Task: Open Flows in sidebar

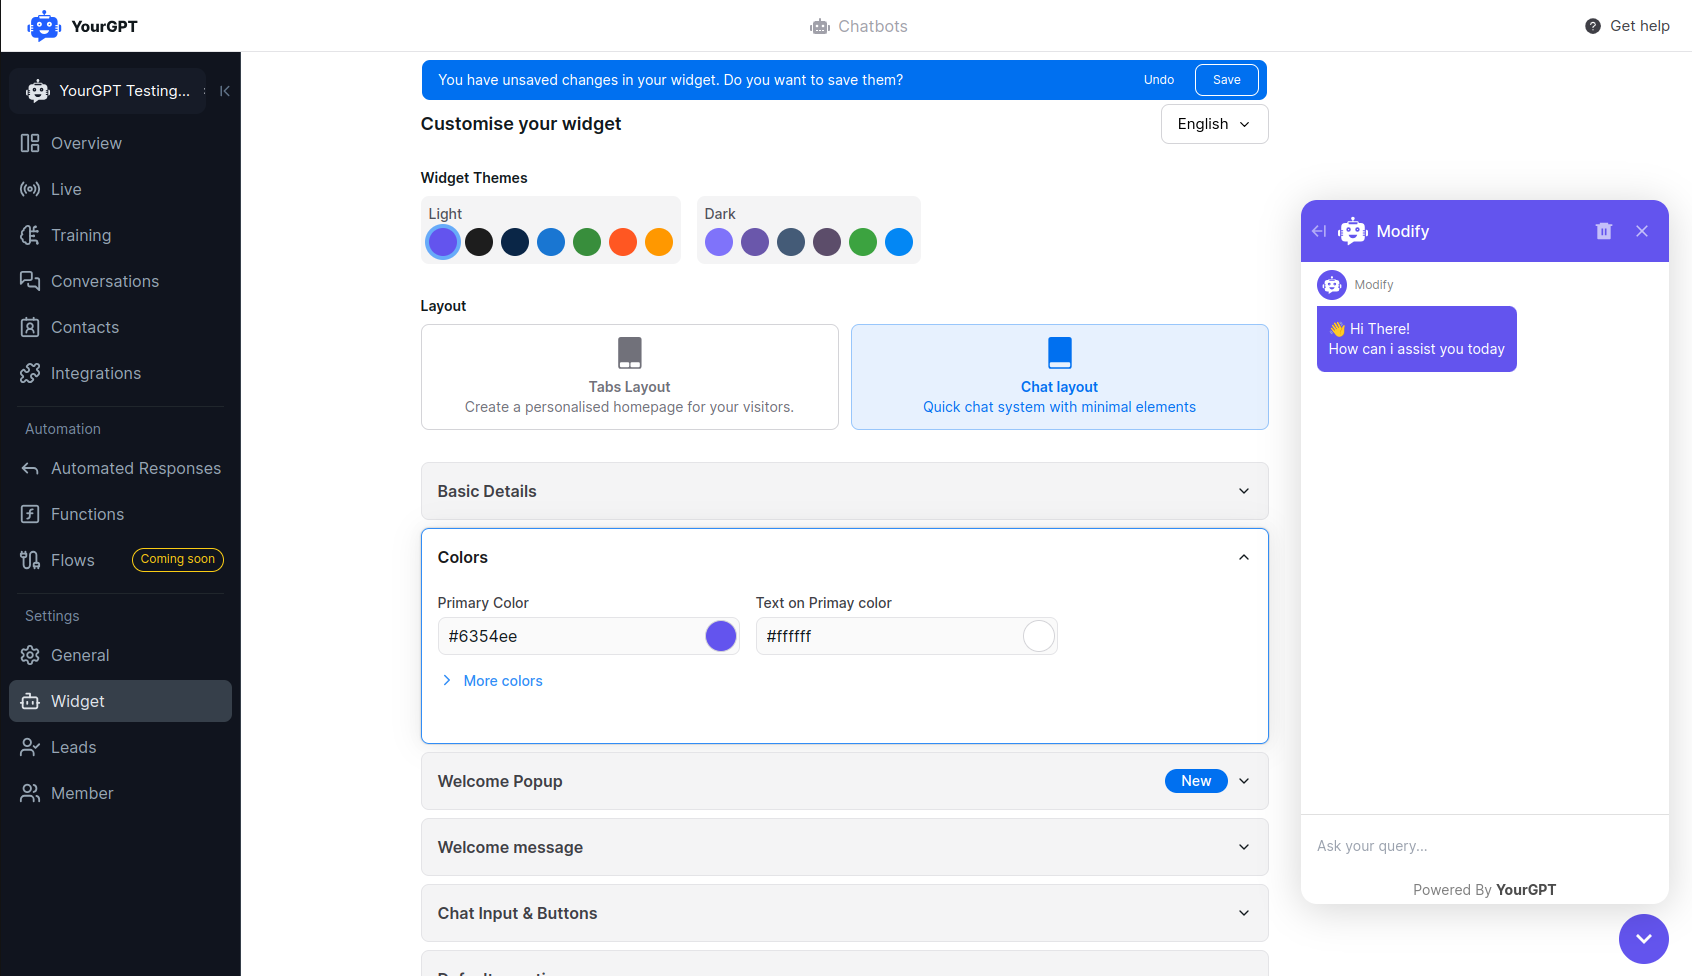Action: click(x=120, y=560)
